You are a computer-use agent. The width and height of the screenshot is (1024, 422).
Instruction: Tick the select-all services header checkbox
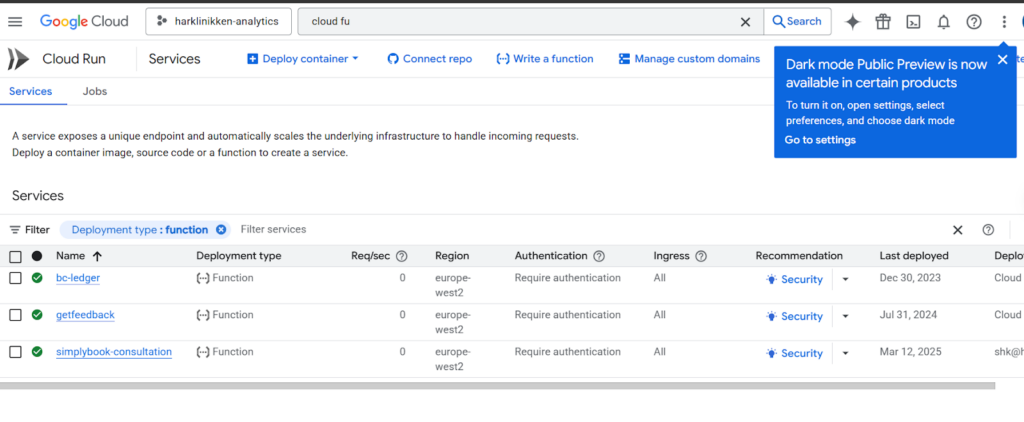coord(15,256)
